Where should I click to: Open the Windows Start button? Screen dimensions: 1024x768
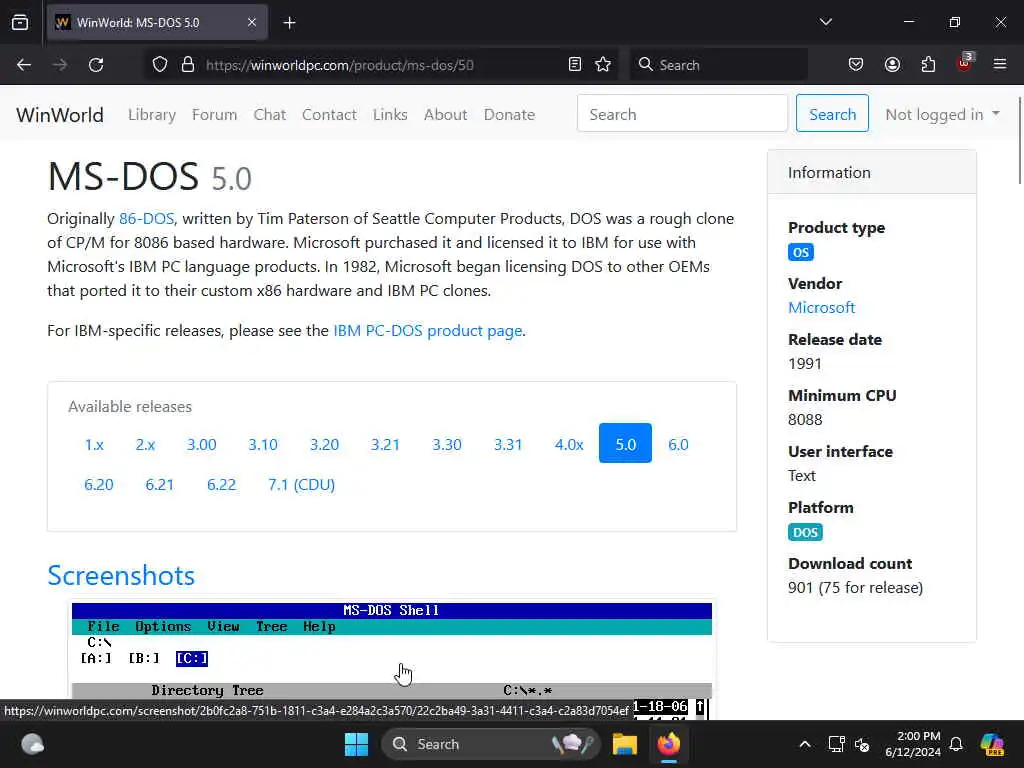click(357, 744)
